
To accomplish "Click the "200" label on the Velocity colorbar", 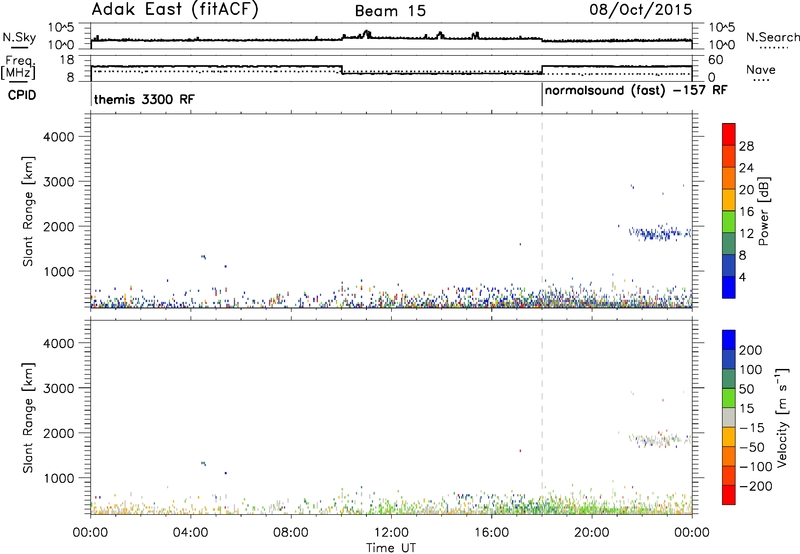I will (751, 350).
